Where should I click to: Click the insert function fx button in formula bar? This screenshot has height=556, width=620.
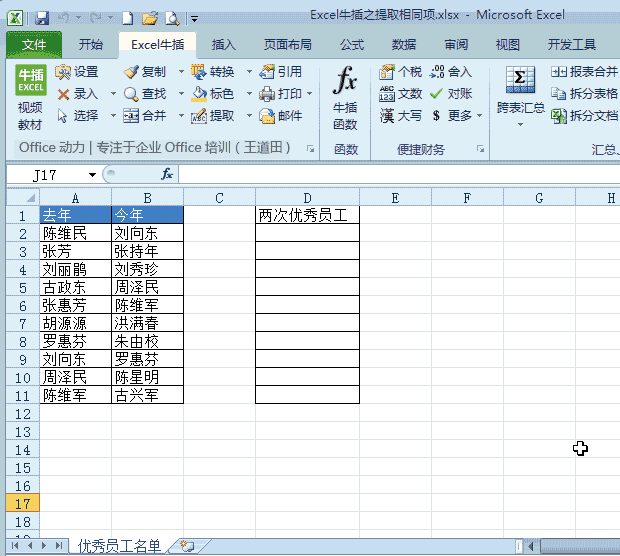[x=167, y=174]
